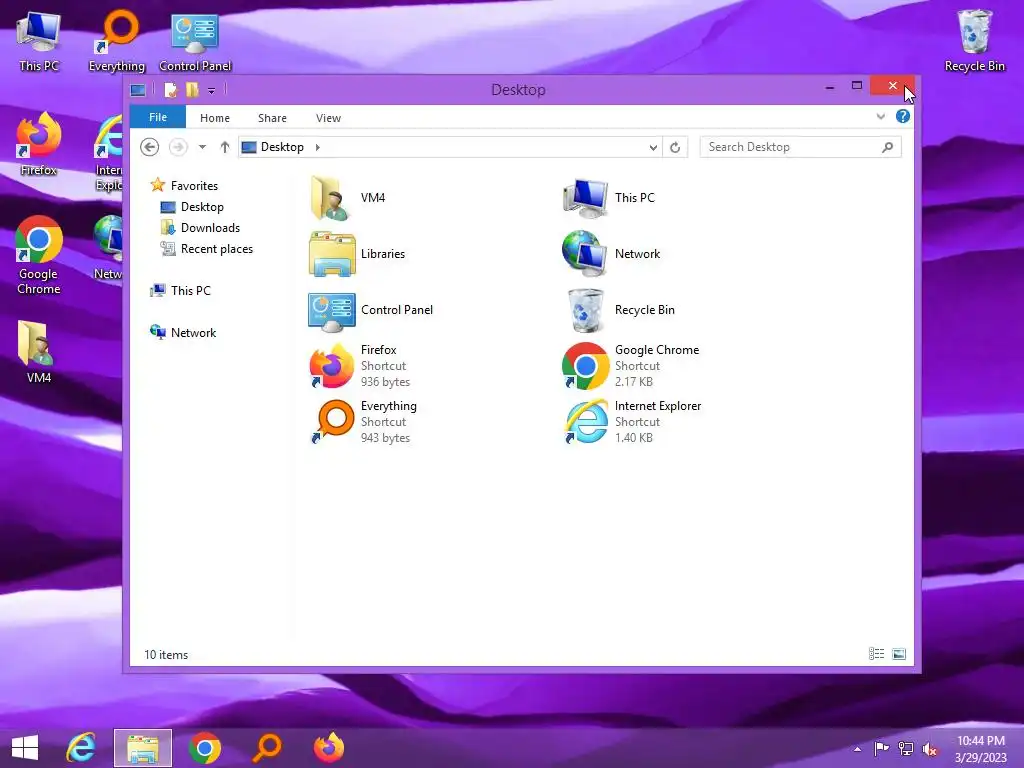
Task: Open the Home ribbon tab
Action: tap(215, 118)
